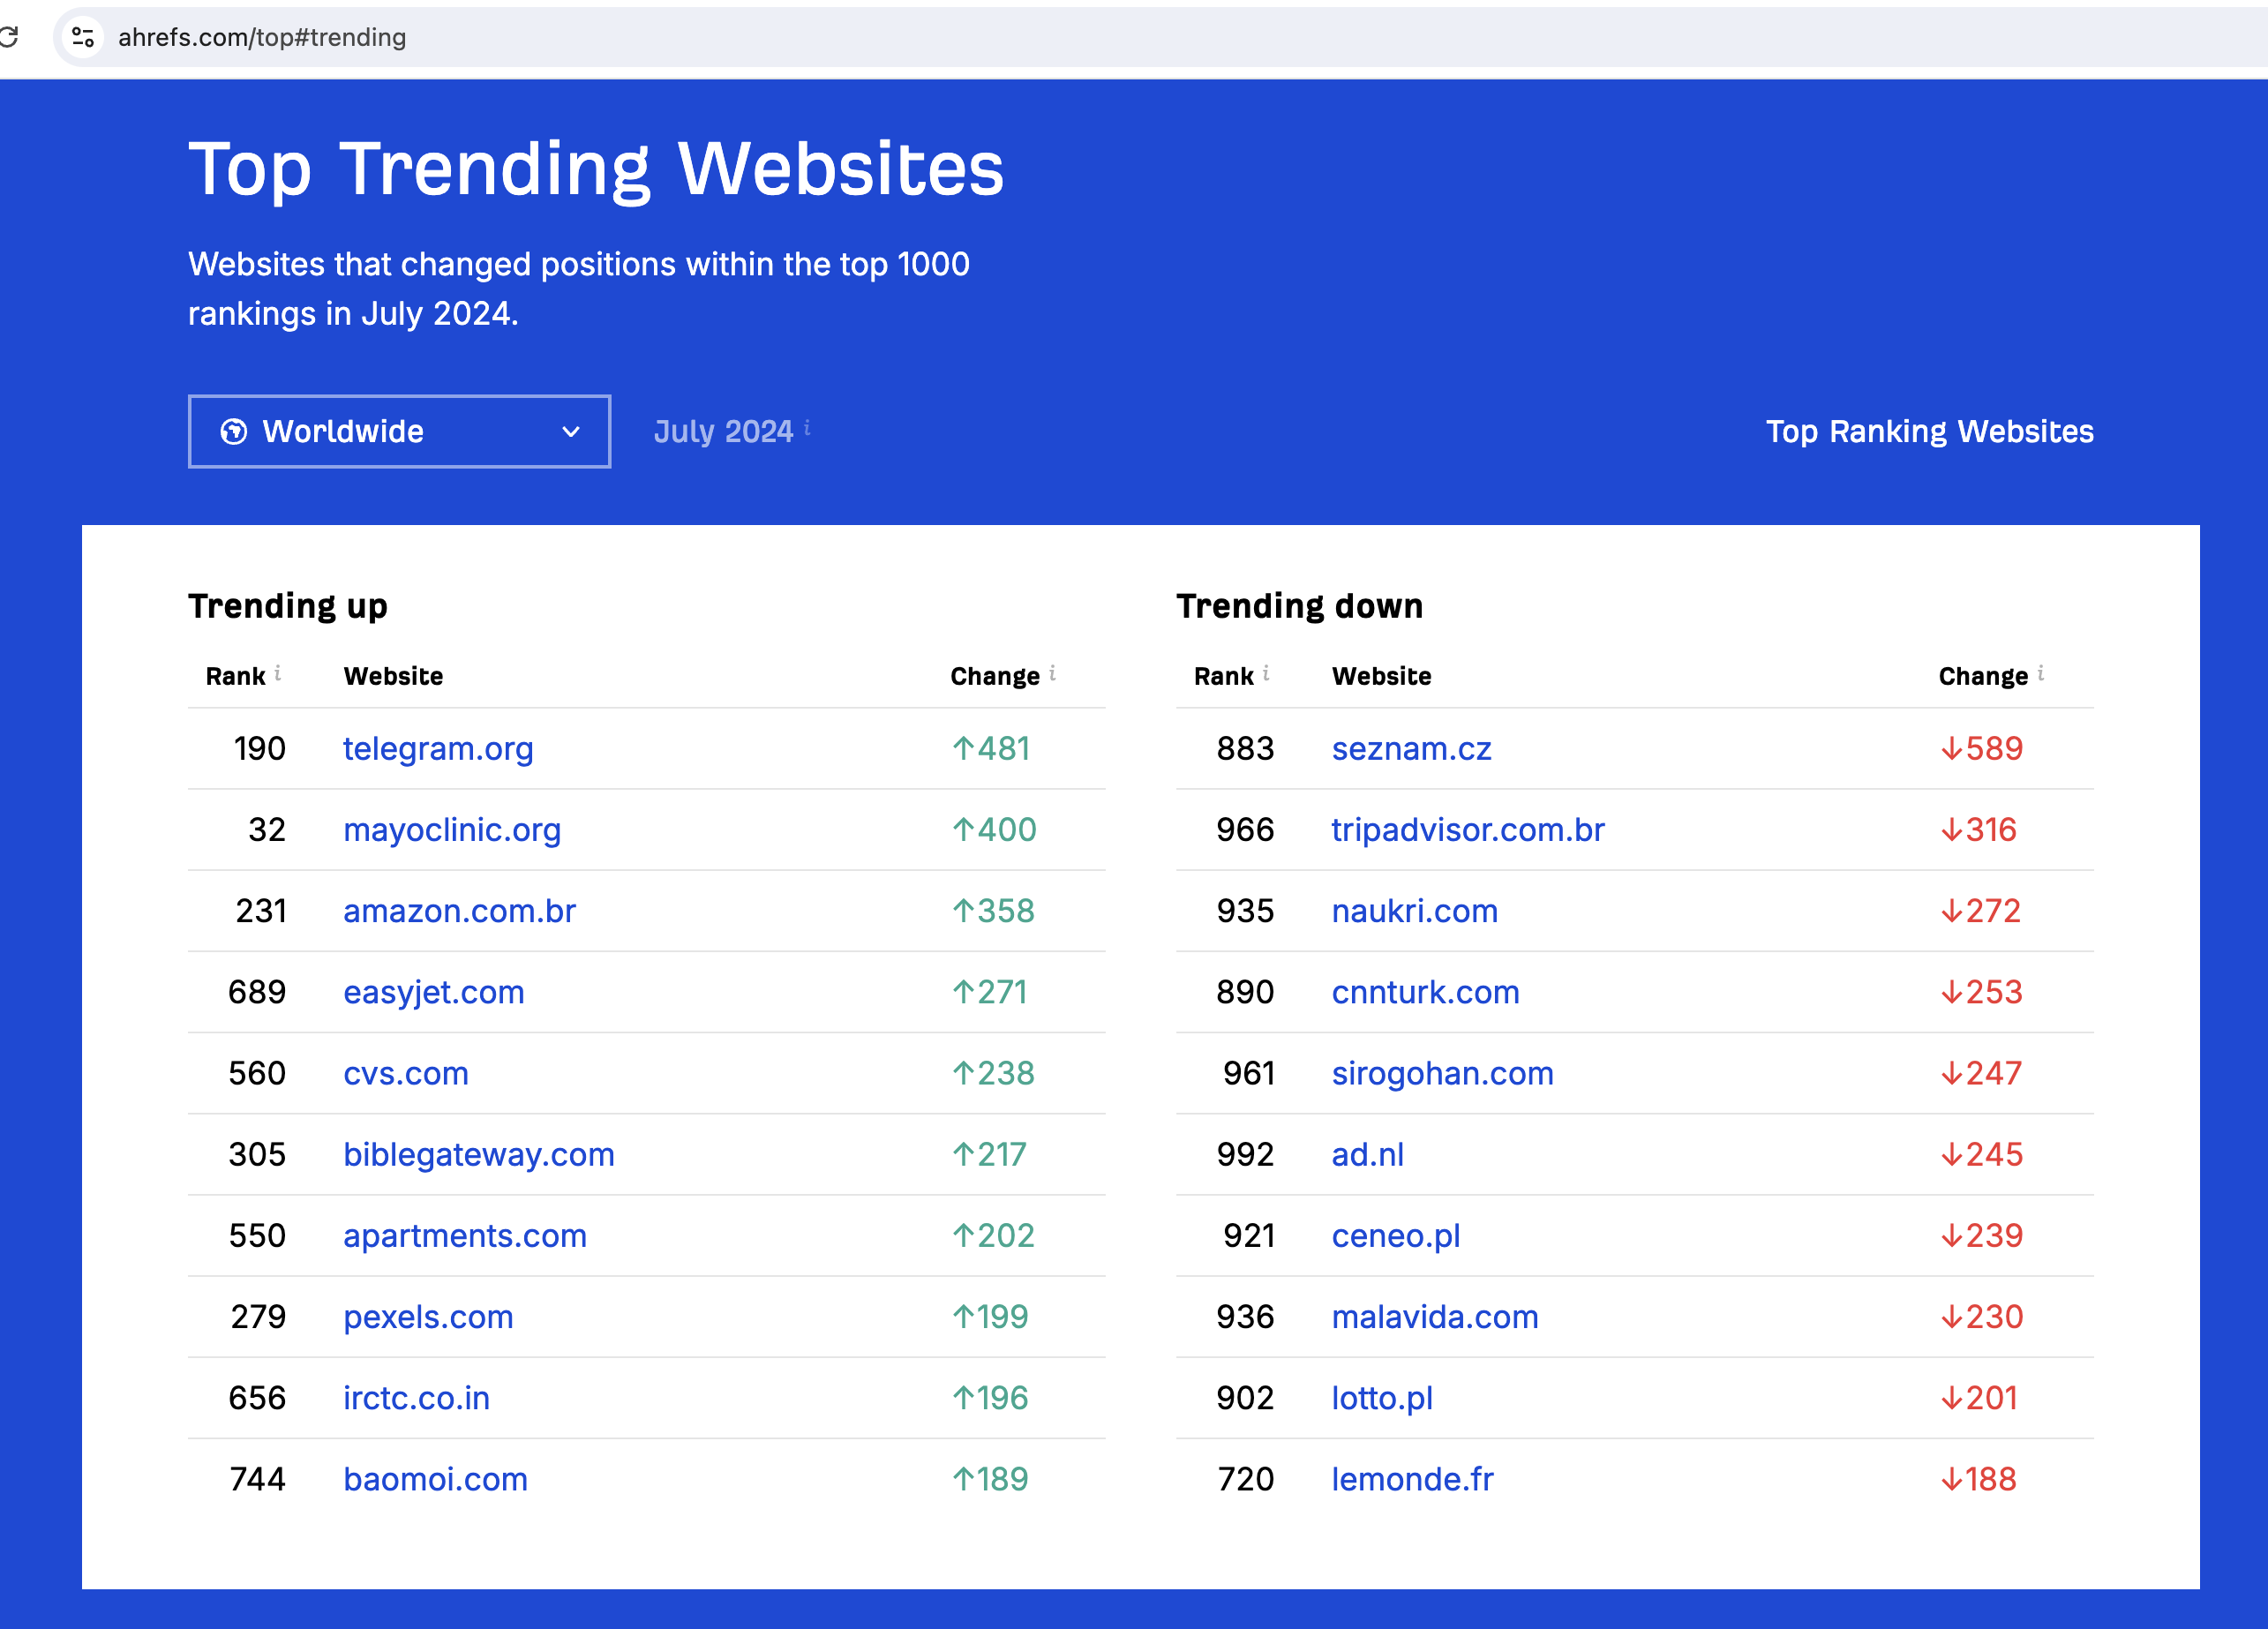Open seznam.cz link
Screen dimensions: 2268x1629
pyautogui.click(x=1411, y=748)
